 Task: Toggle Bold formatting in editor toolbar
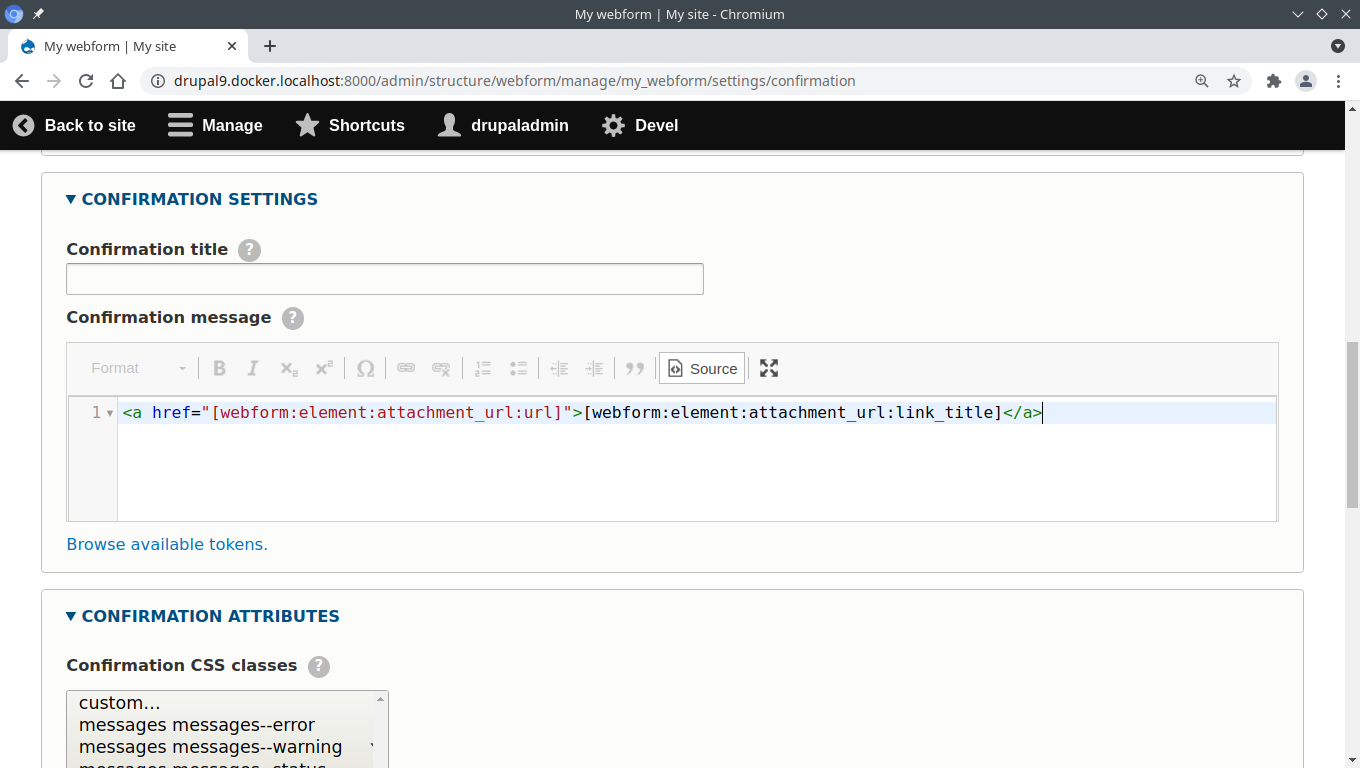pos(219,368)
